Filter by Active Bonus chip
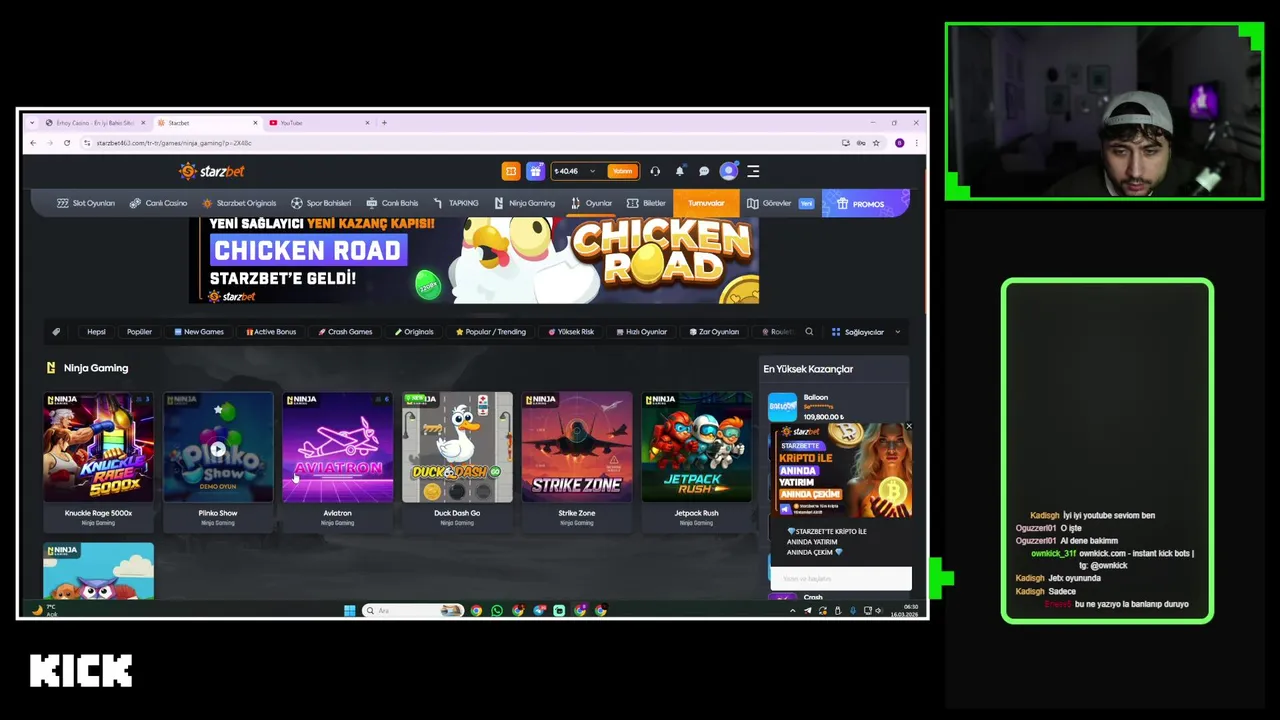Screen dimensions: 1280x720 click(x=271, y=332)
